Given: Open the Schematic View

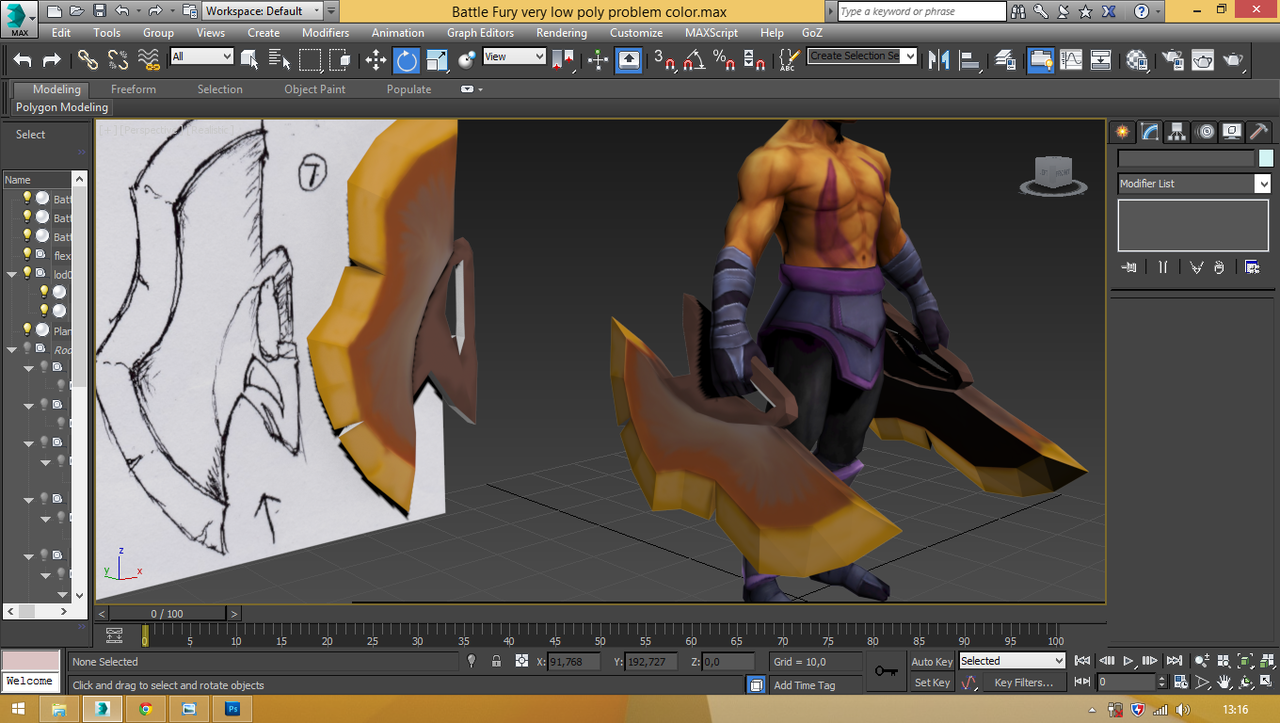Looking at the screenshot, I should pos(1101,60).
